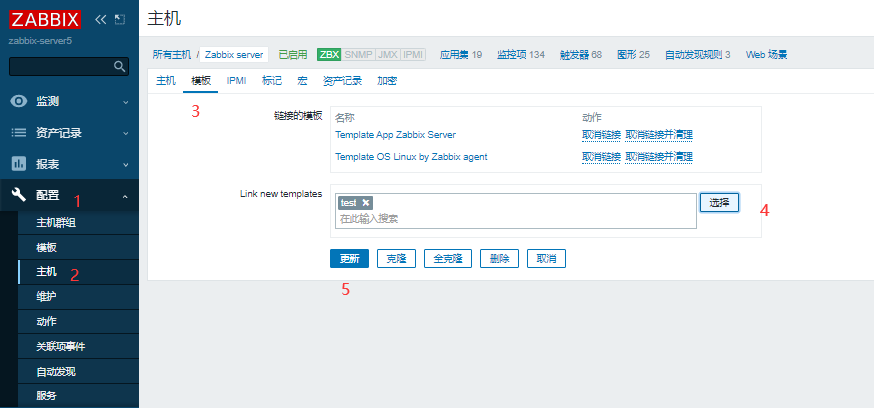Open 触发器 68 link
Viewport: 874px width, 408px height.
(x=581, y=55)
